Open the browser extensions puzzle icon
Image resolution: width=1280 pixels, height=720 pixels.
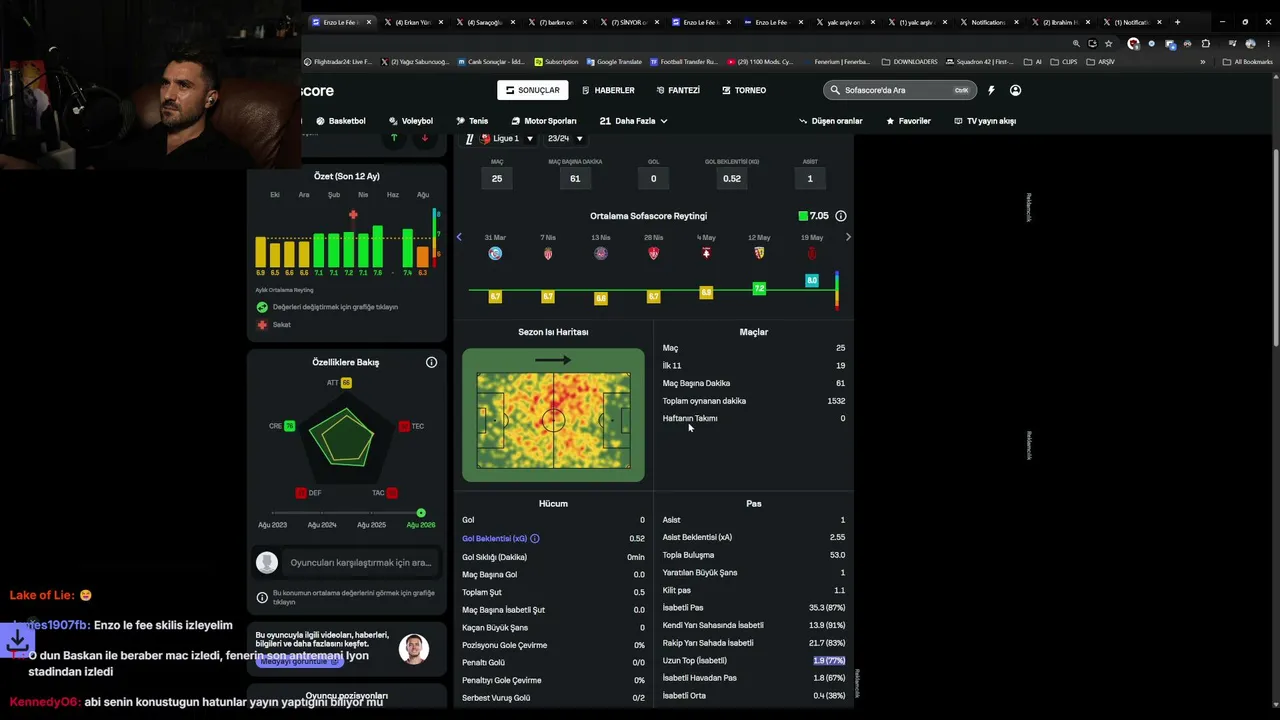(x=1206, y=44)
